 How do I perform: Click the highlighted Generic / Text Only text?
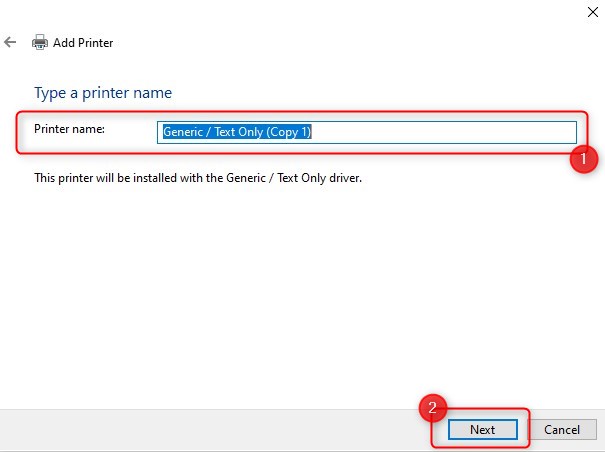pyautogui.click(x=237, y=132)
